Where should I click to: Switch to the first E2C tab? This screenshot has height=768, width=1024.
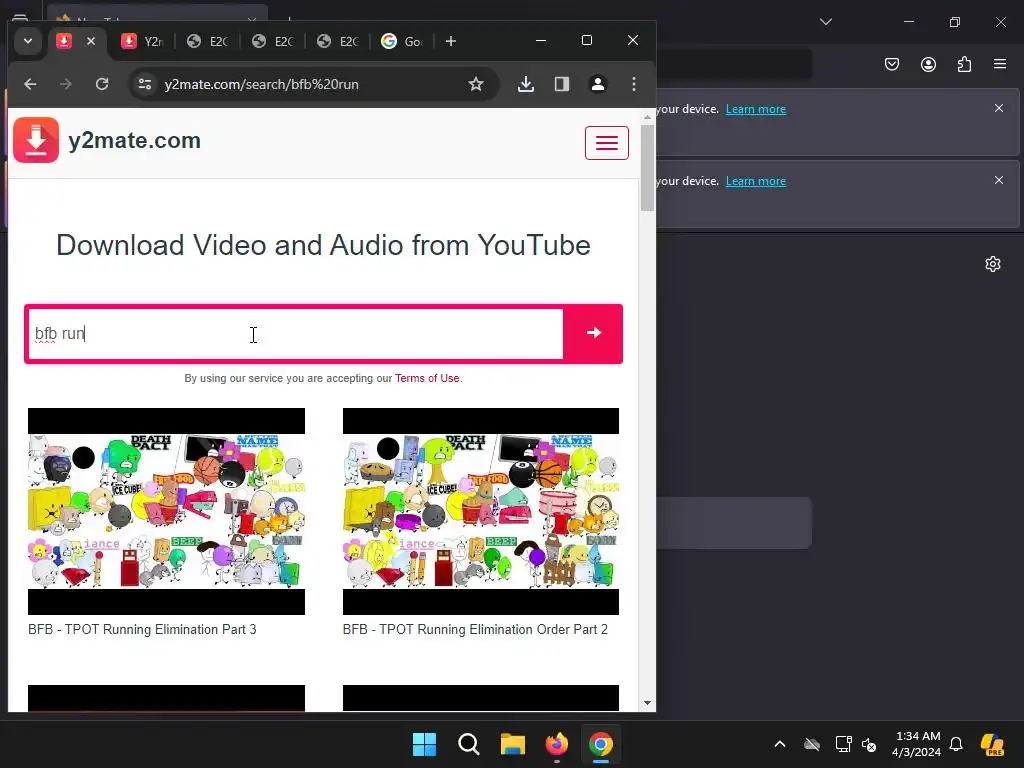click(x=207, y=41)
